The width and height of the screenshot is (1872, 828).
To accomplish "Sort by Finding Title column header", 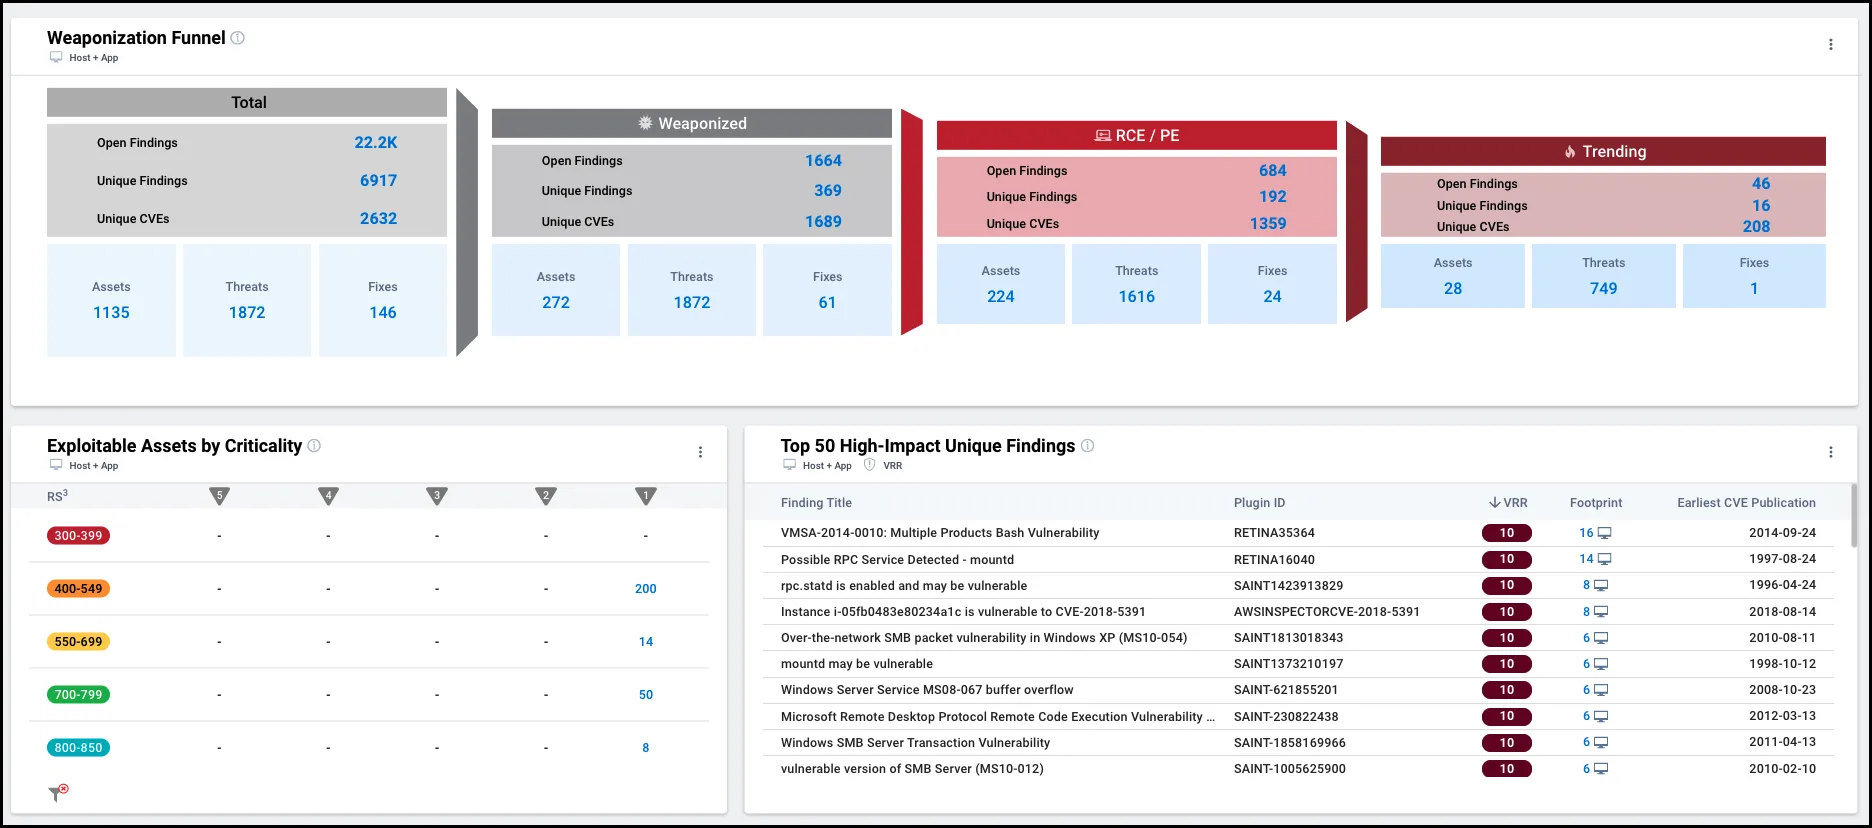I will [816, 503].
